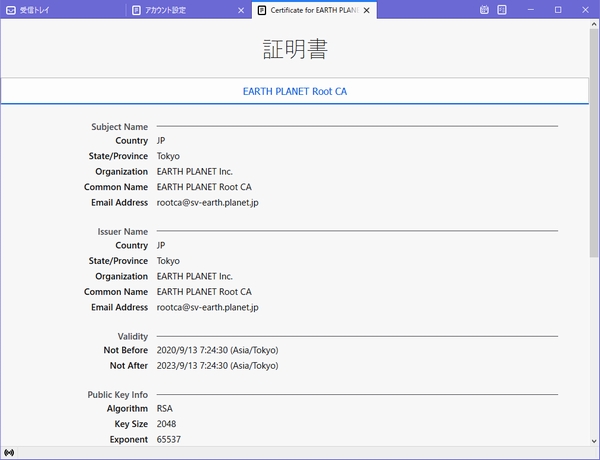Click the Issuer email rootca@sv-earth.planet.jp

click(x=207, y=307)
